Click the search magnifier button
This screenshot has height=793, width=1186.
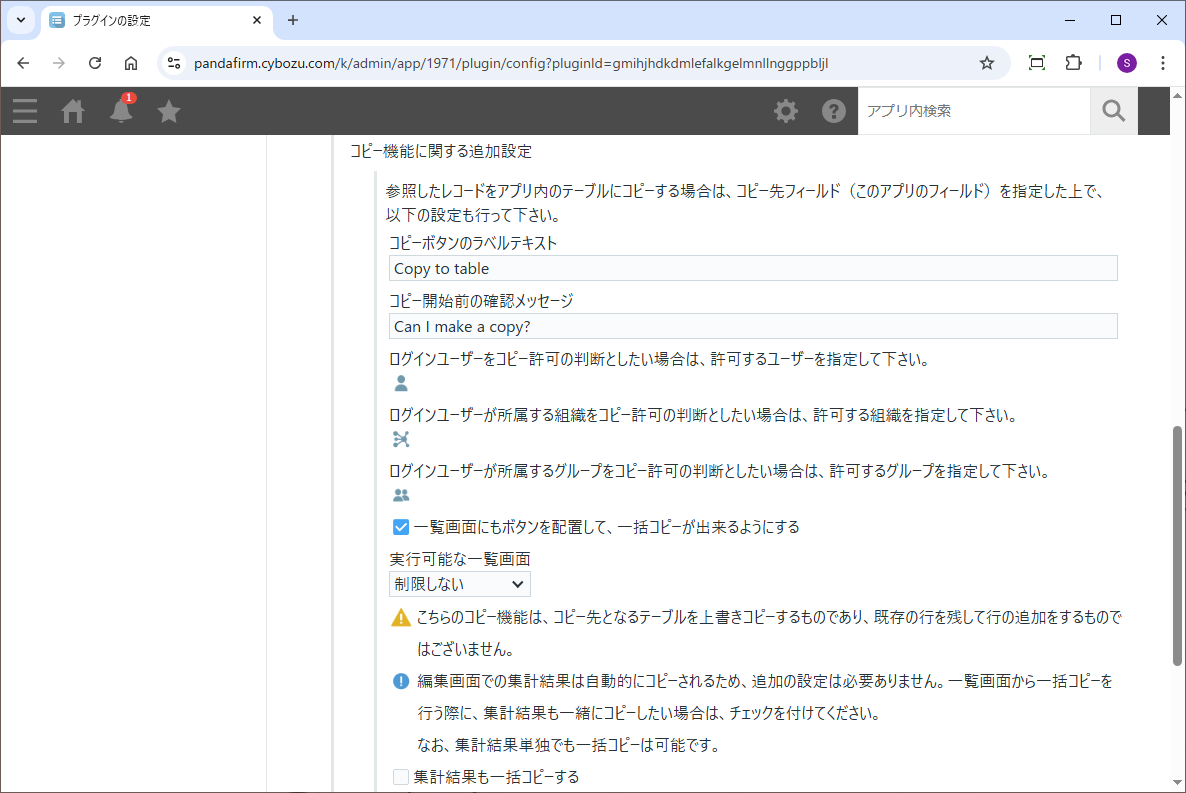[1113, 111]
